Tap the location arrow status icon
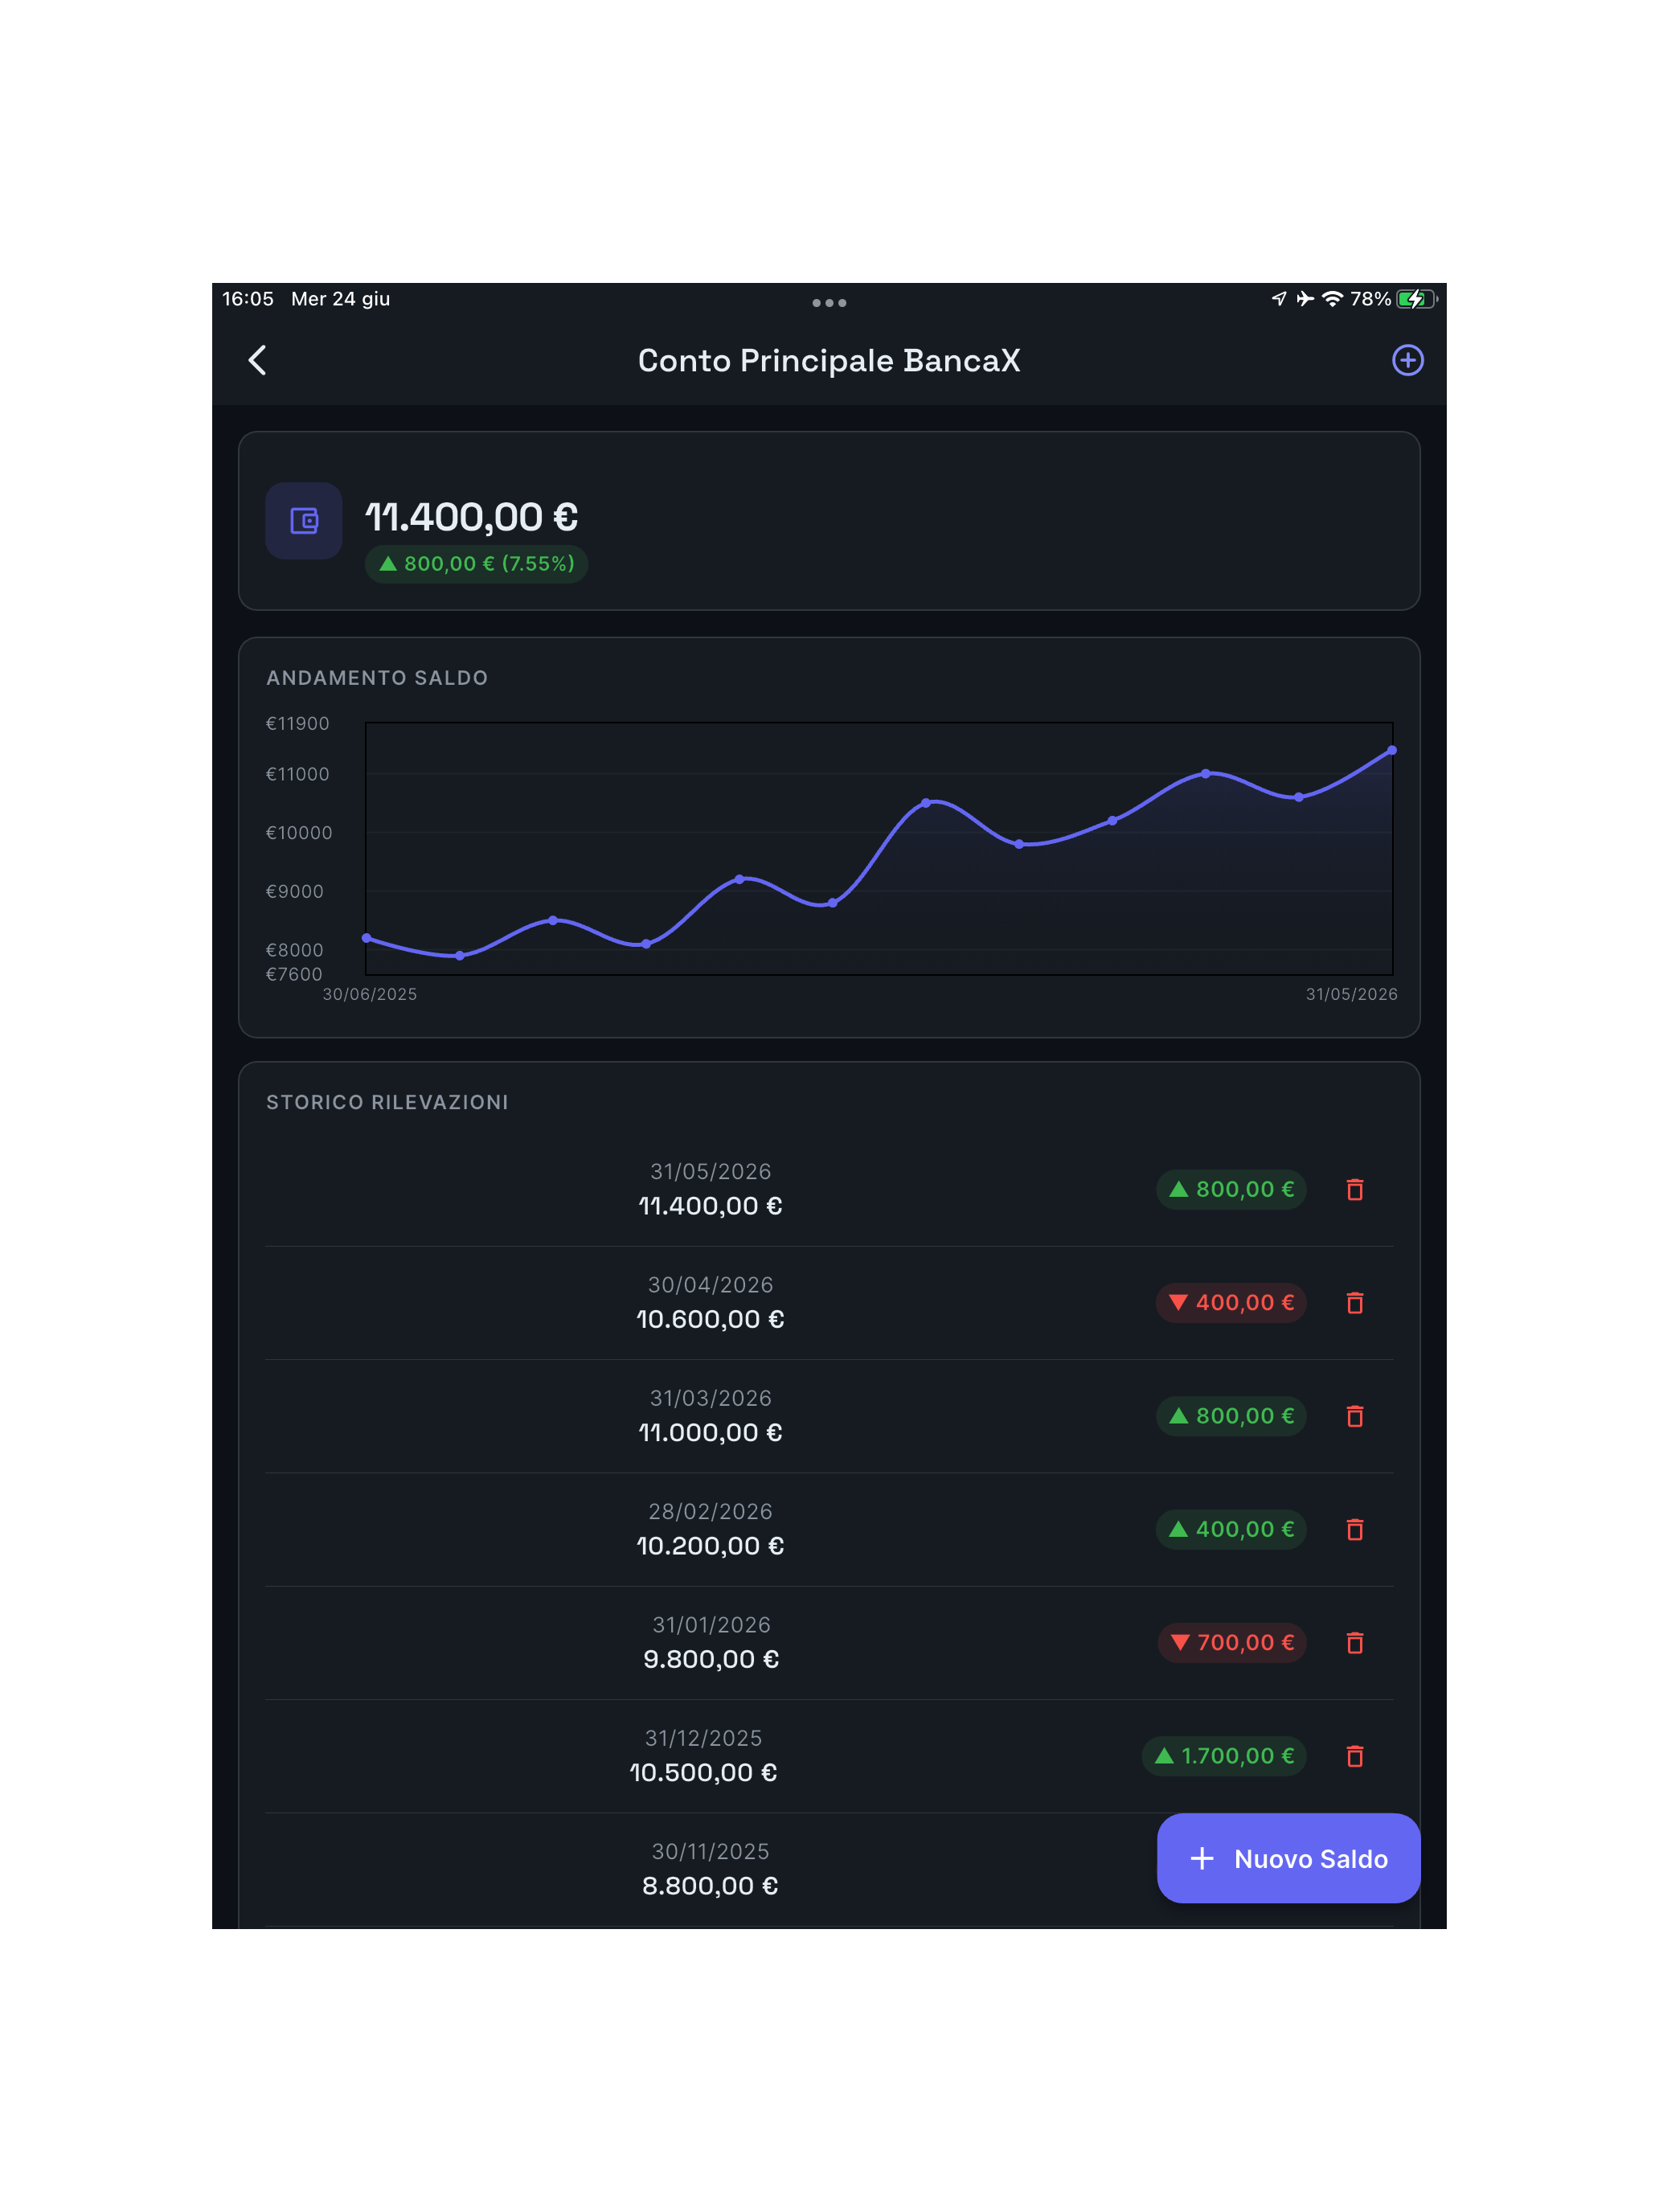Image resolution: width=1659 pixels, height=2212 pixels. pyautogui.click(x=1278, y=299)
